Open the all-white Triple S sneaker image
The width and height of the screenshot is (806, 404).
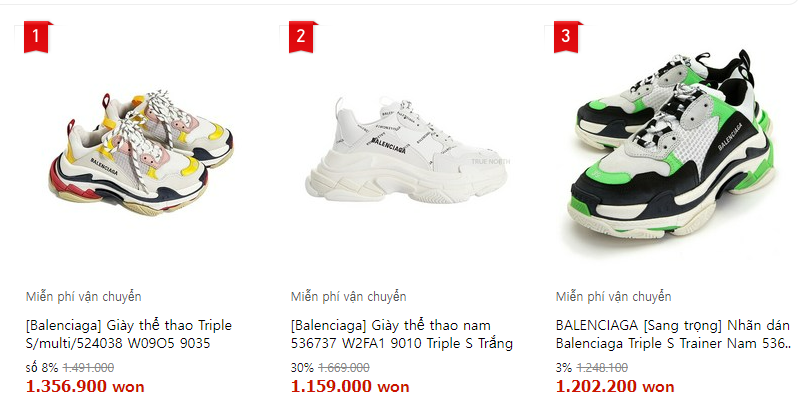[407, 151]
